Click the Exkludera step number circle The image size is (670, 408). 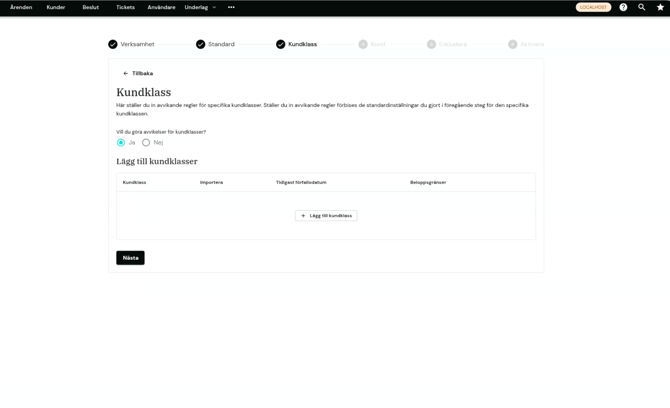click(x=431, y=44)
